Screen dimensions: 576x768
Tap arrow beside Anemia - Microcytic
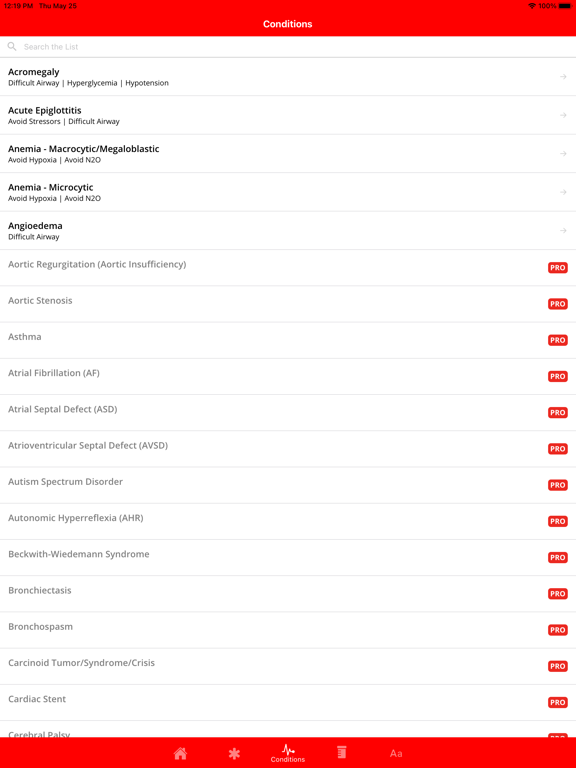pos(563,192)
